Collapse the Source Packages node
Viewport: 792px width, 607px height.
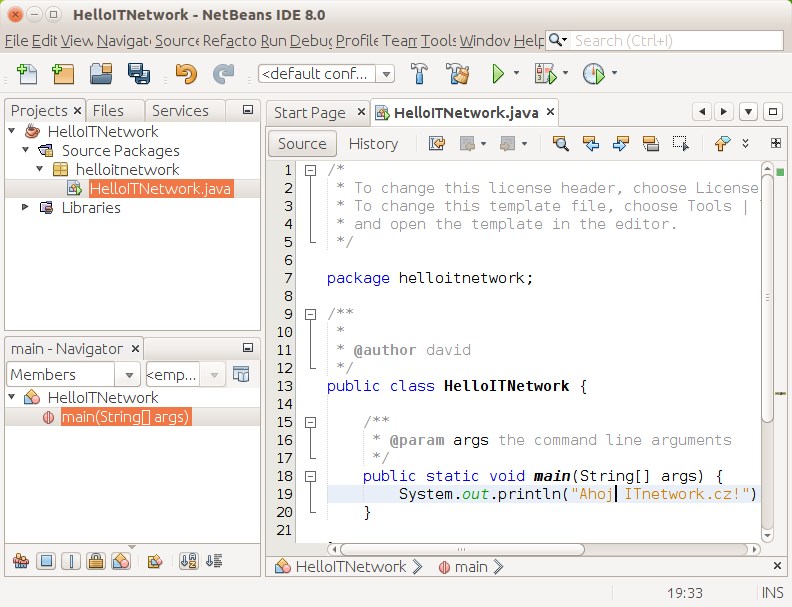26,150
